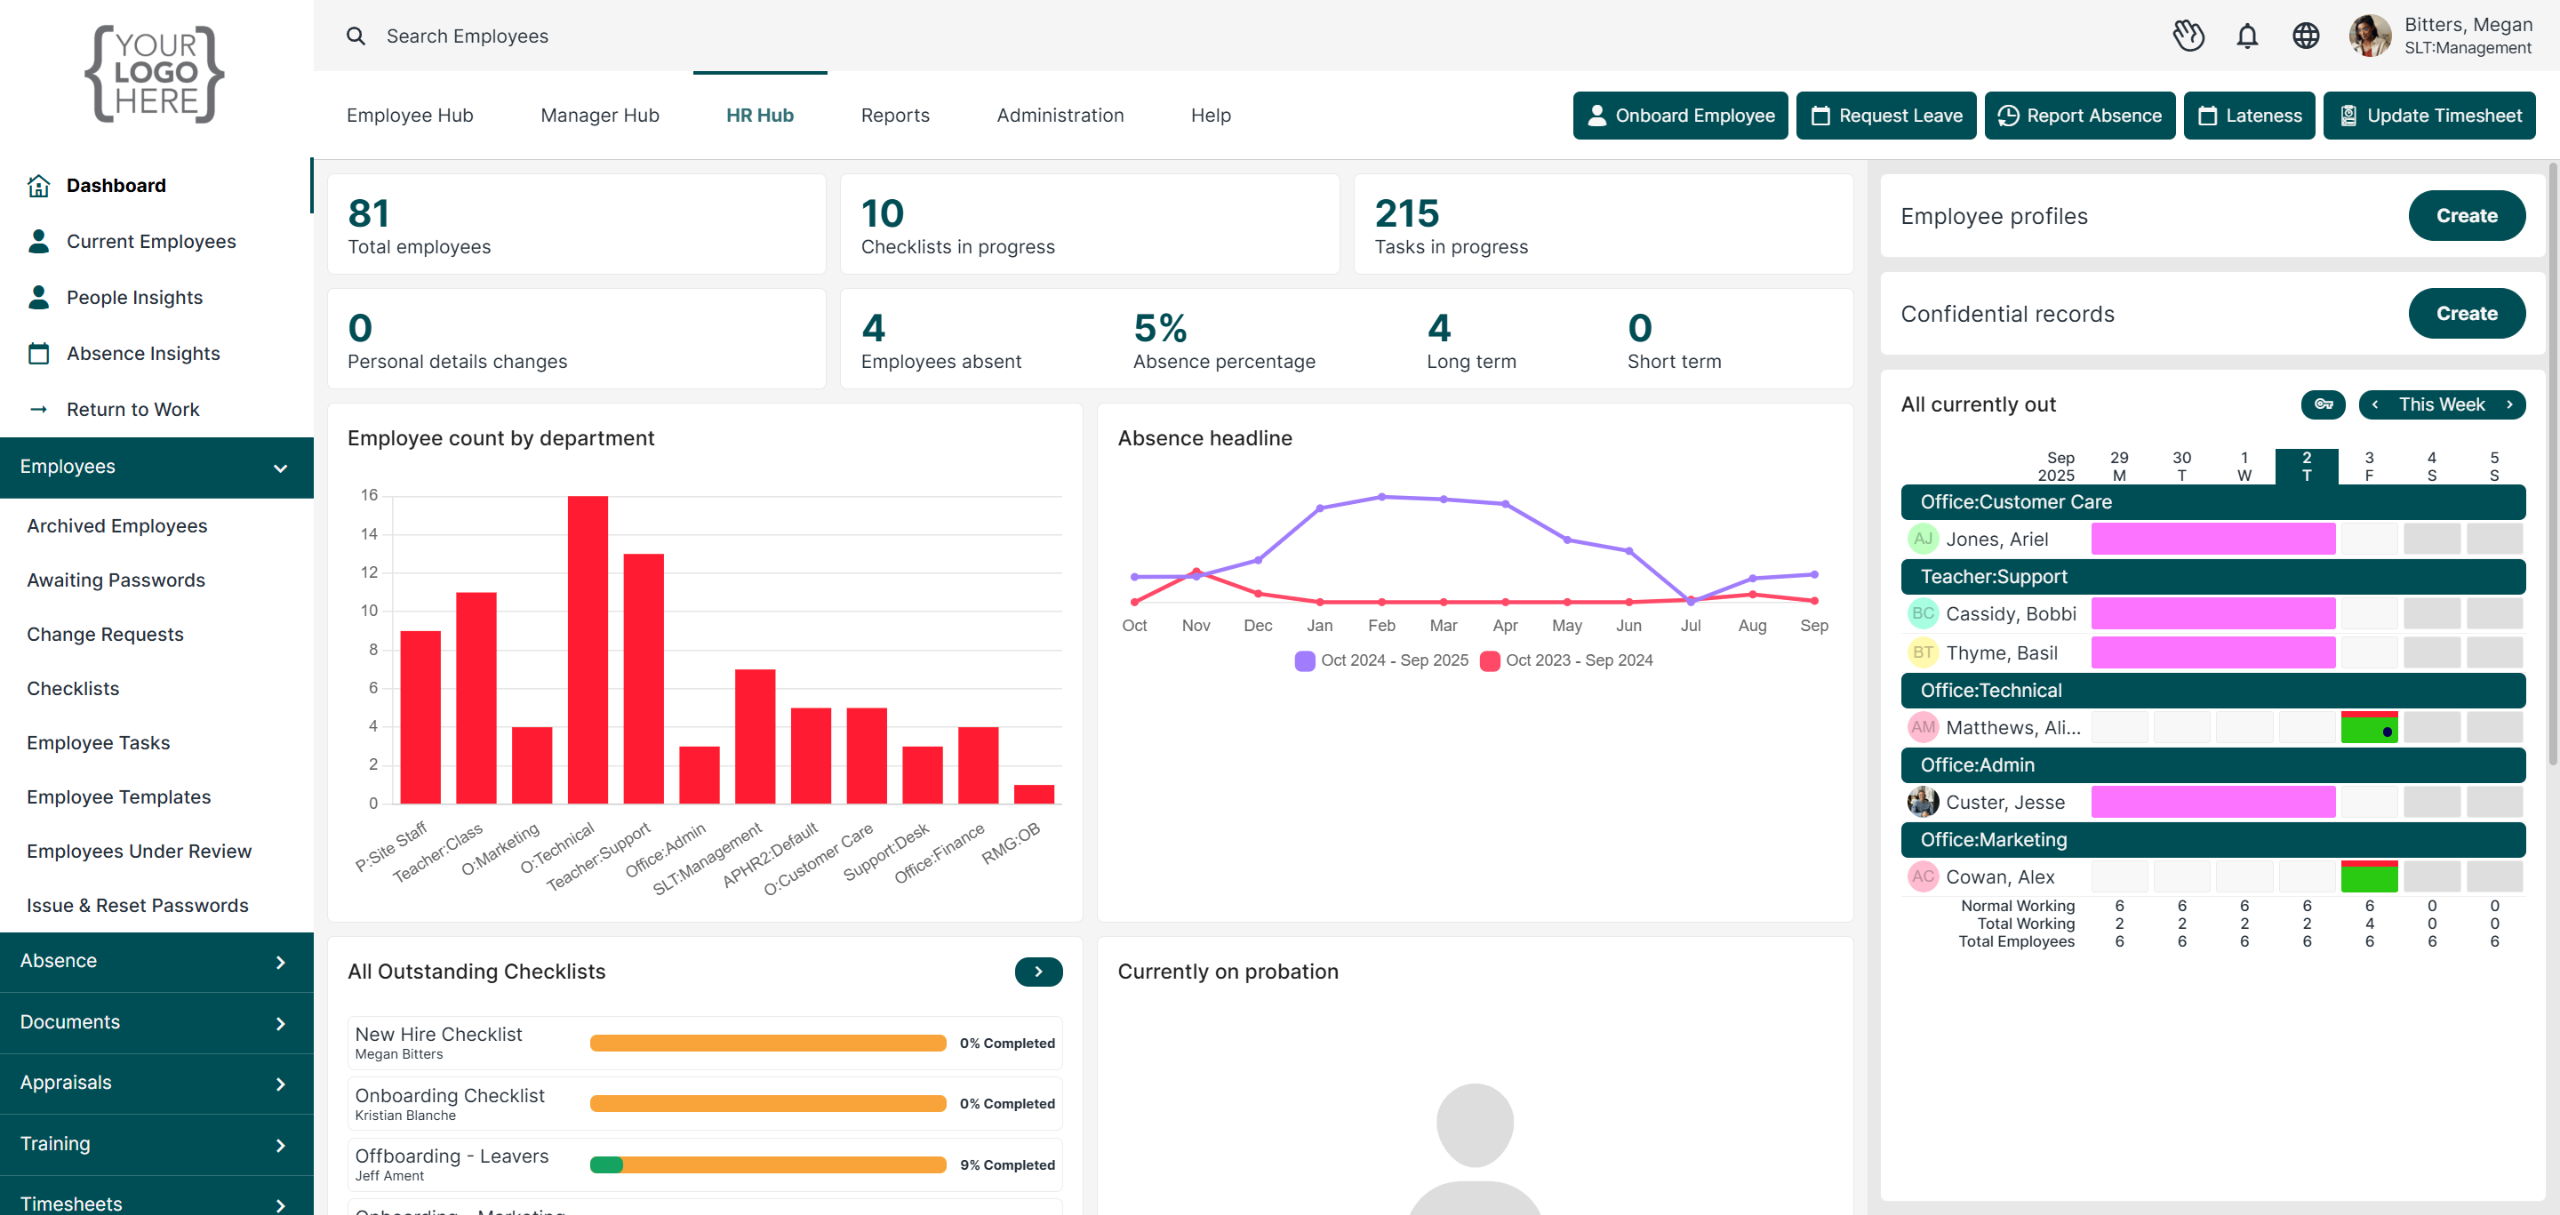
Task: Click the globe language icon
Action: click(2306, 36)
